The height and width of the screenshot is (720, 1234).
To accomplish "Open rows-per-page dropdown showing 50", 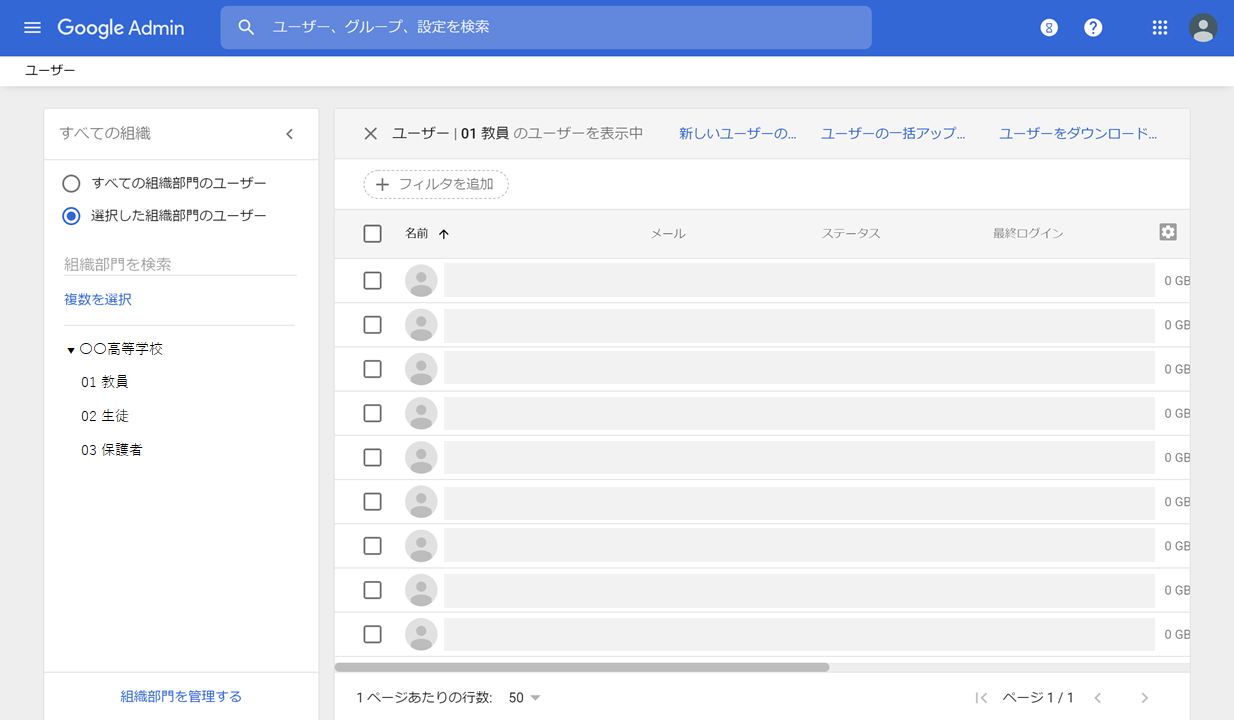I will (524, 698).
